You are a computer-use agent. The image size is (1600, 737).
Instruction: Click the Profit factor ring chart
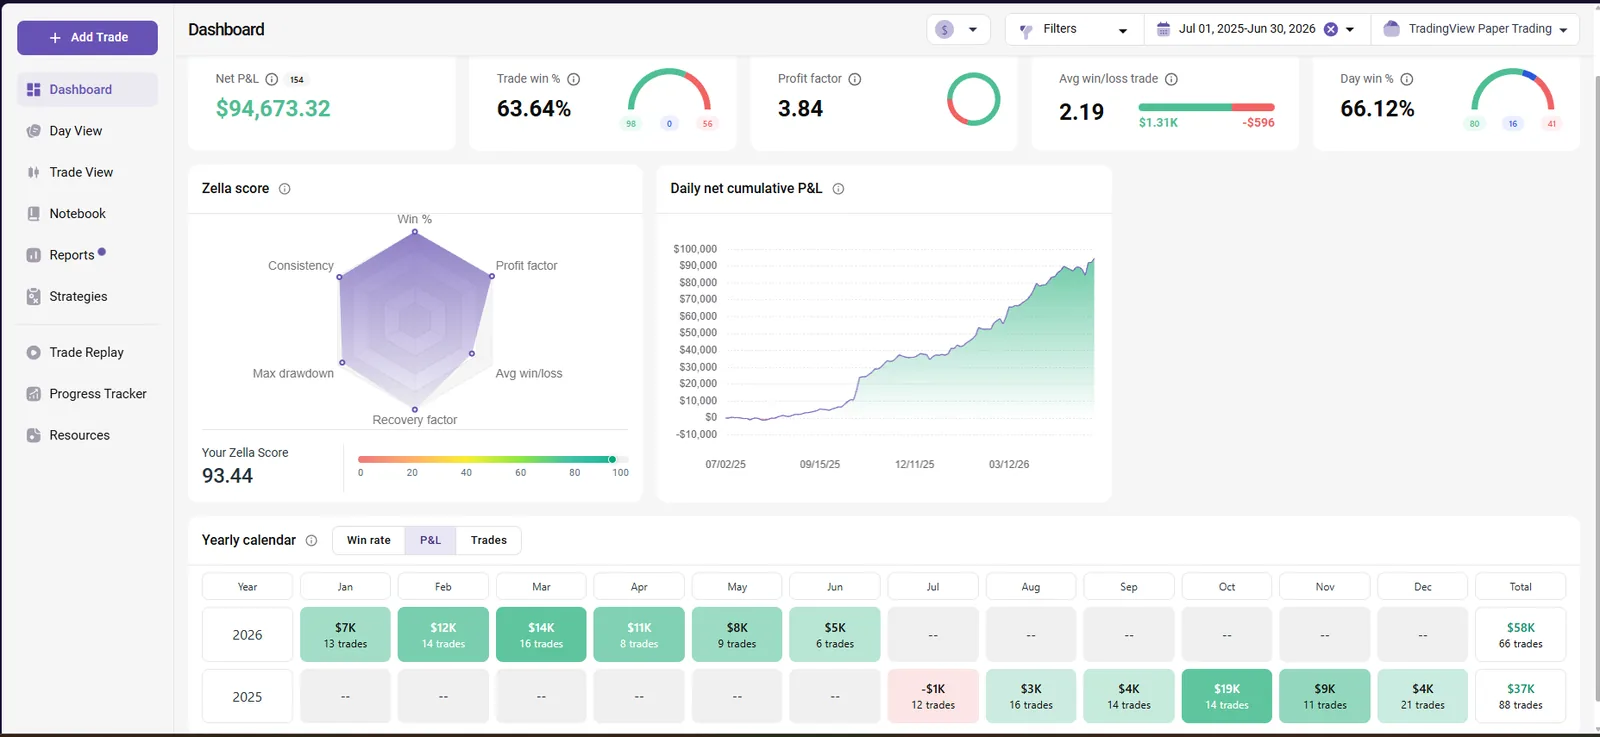tap(973, 99)
